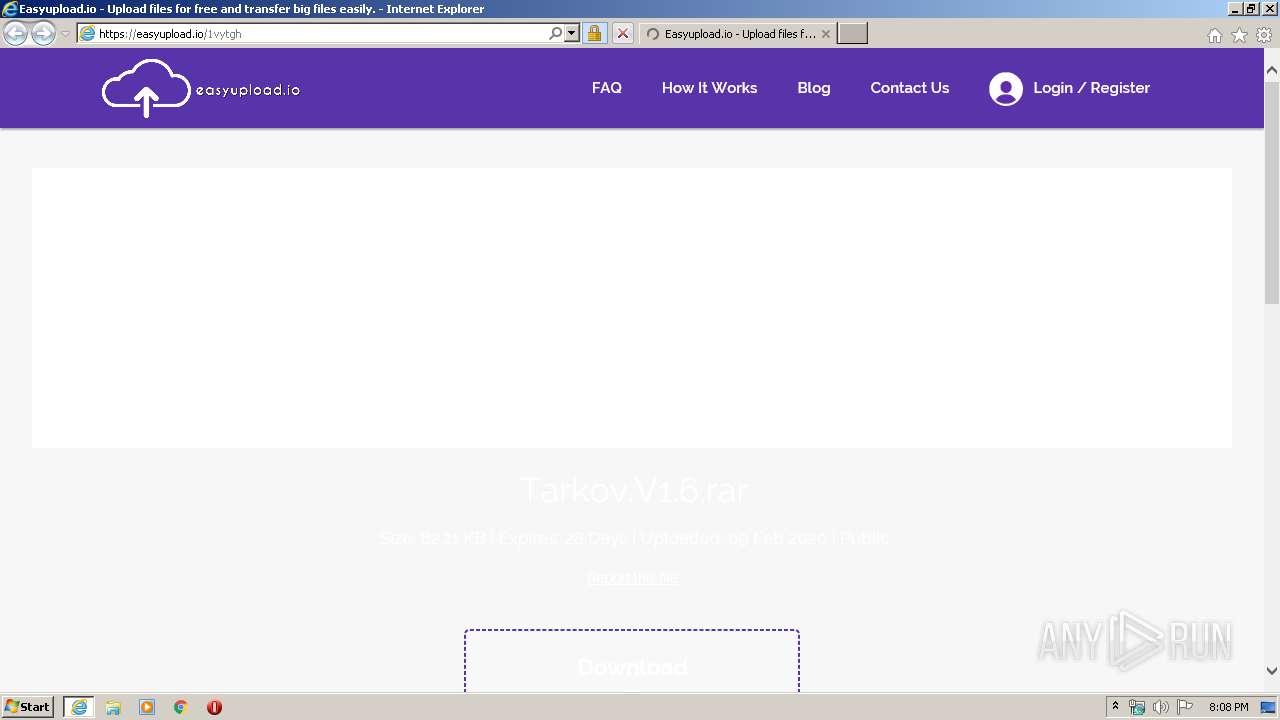Open the Tools gear icon
Screen dimensions: 1280x720
pos(1264,35)
